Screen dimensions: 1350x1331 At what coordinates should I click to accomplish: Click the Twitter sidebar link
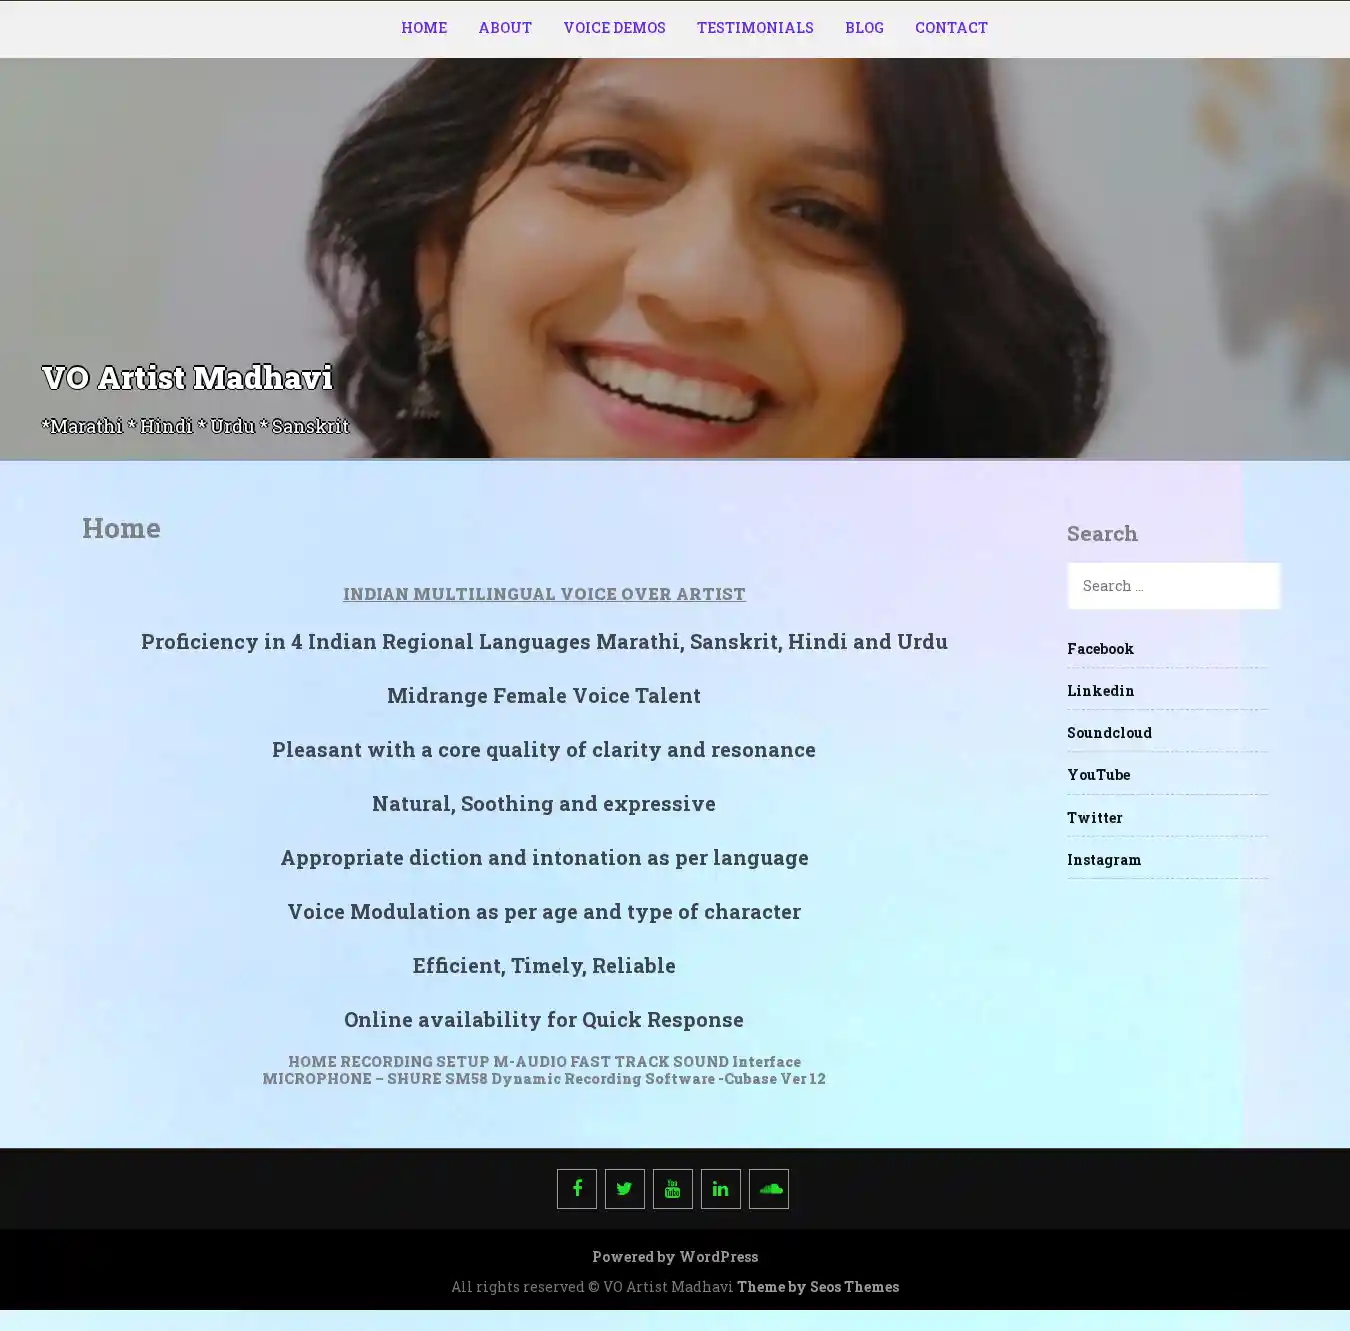click(x=1094, y=818)
